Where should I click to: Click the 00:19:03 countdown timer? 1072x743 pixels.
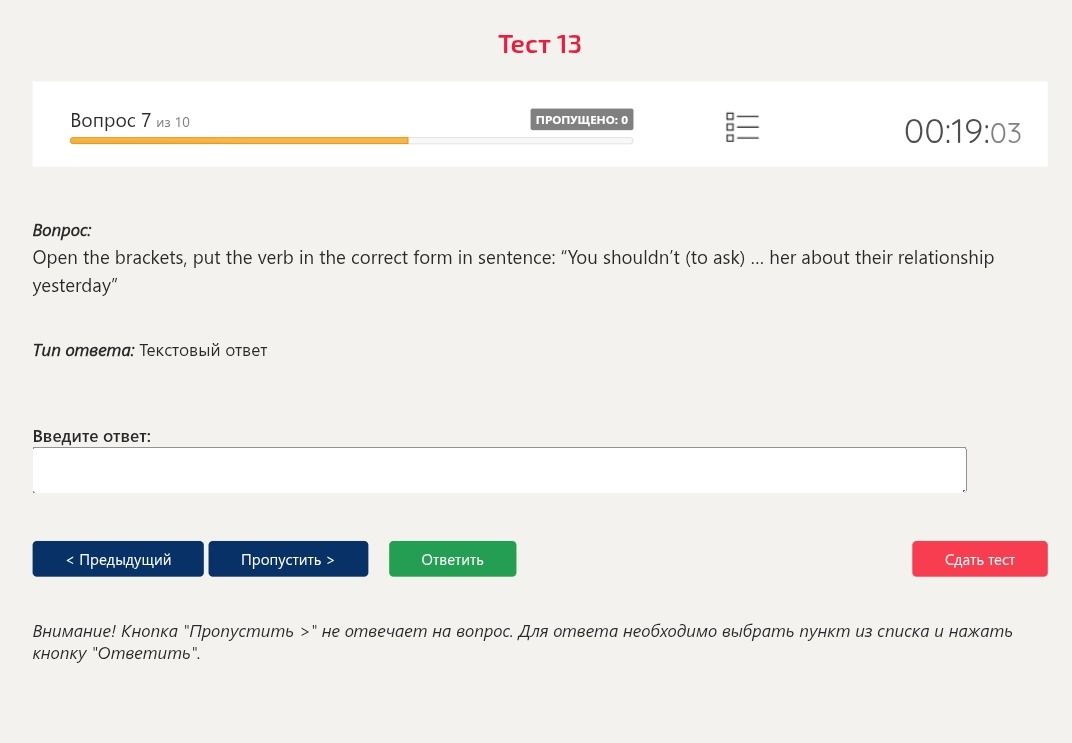(x=963, y=132)
